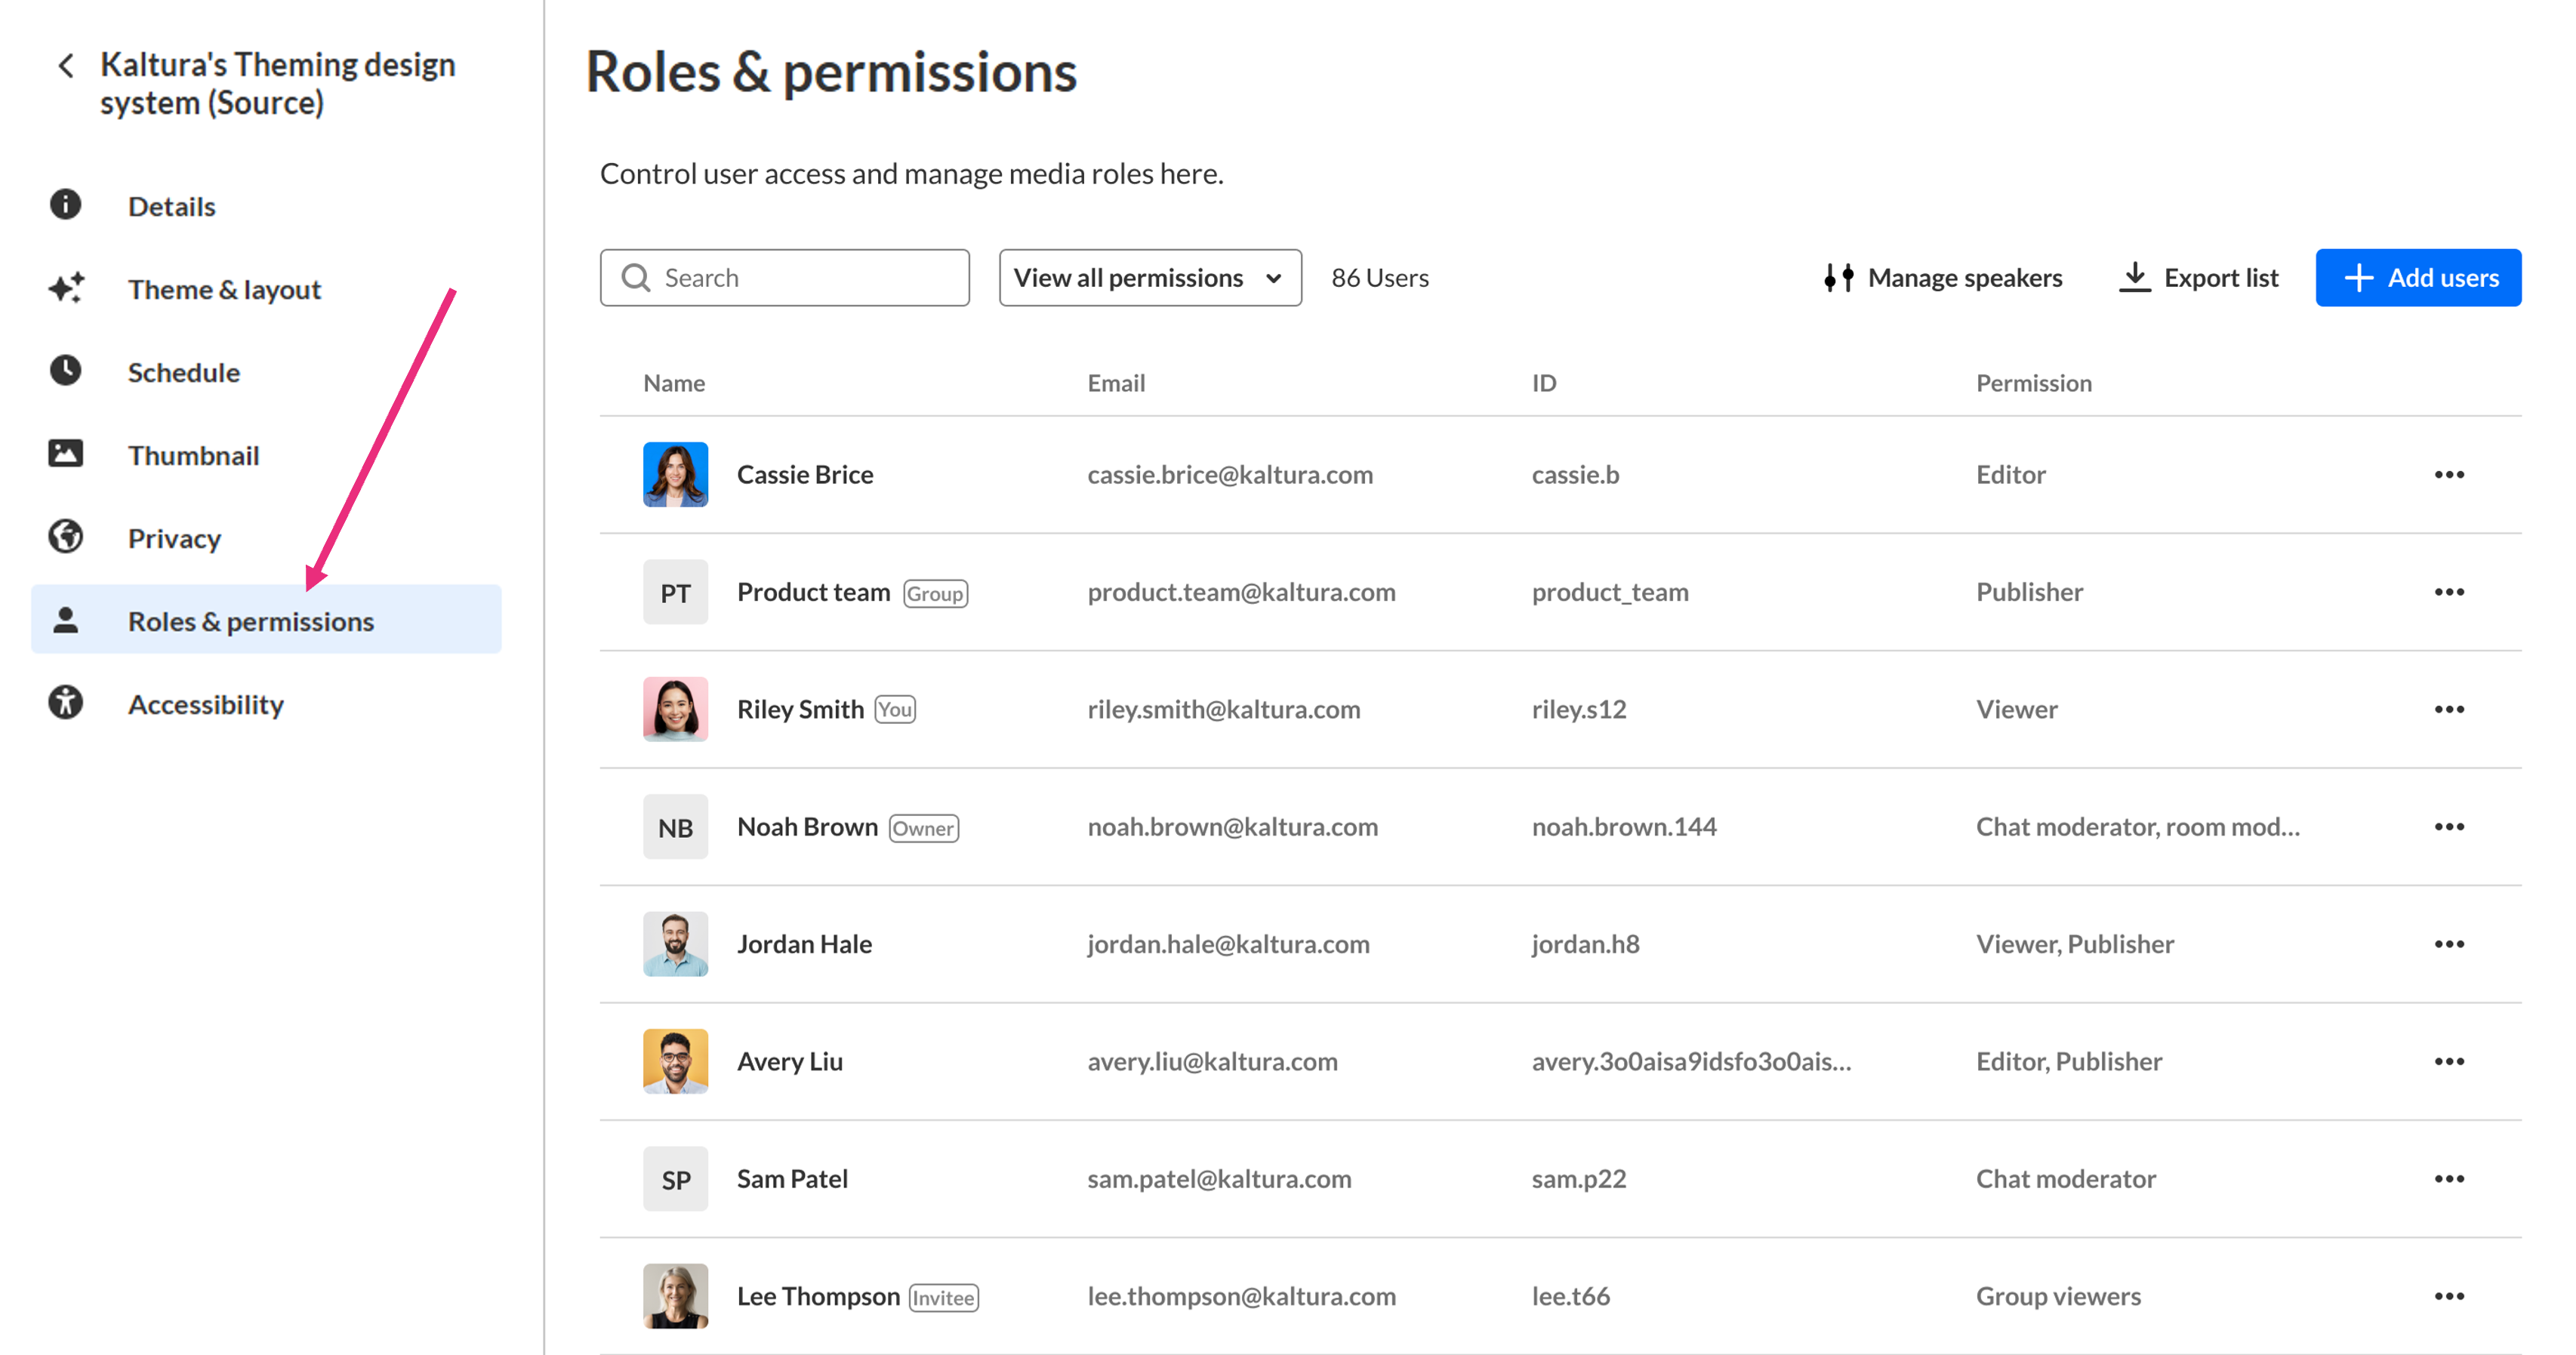Click the Schedule clock icon
This screenshot has height=1355, width=2576.
coord(66,371)
